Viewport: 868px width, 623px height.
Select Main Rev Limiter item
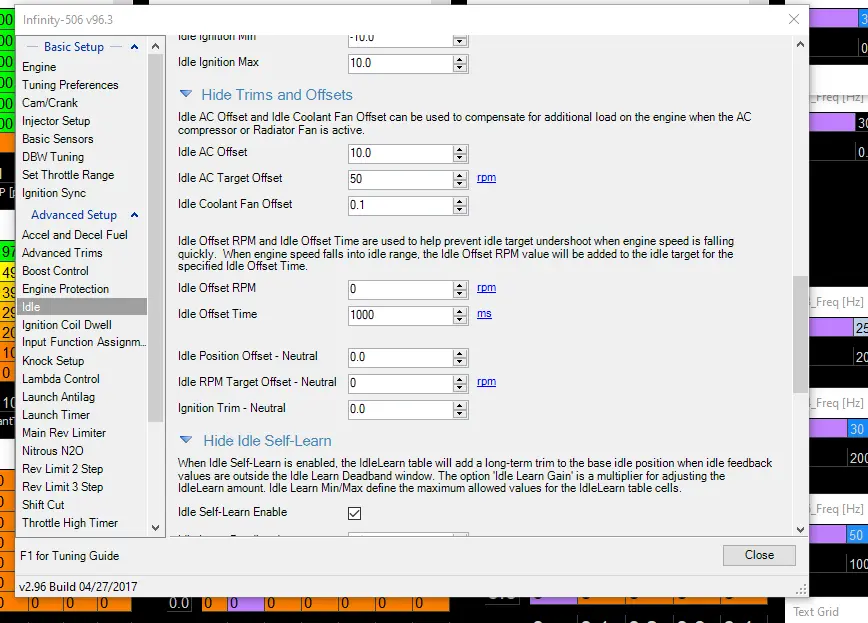64,433
